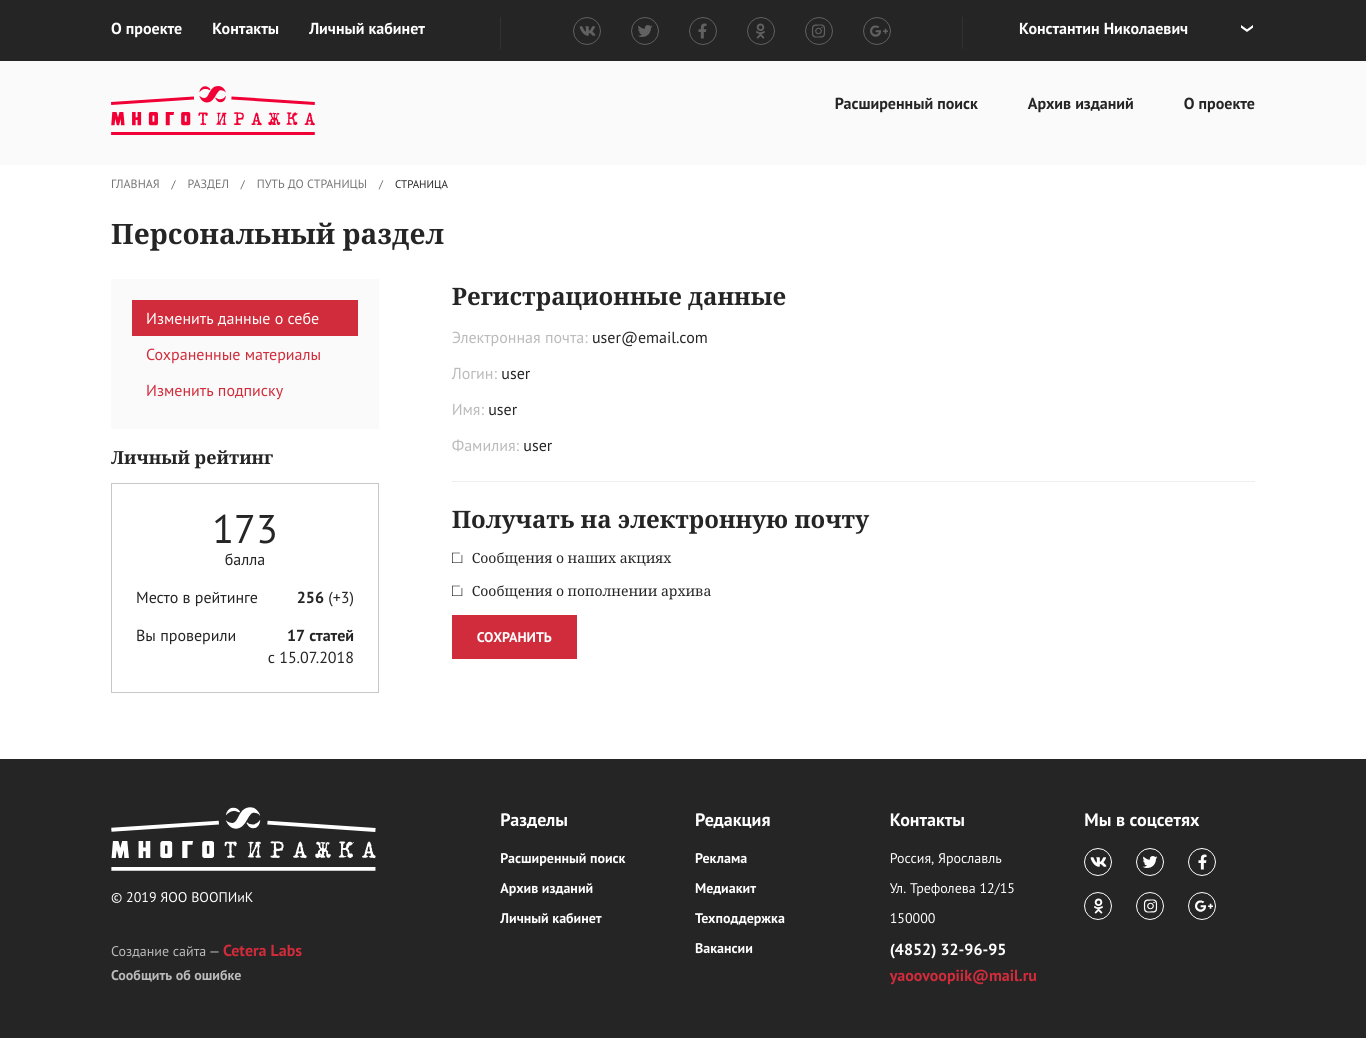This screenshot has height=1038, width=1366.
Task: Switch to Сохраненные материалы section
Action: 234,354
